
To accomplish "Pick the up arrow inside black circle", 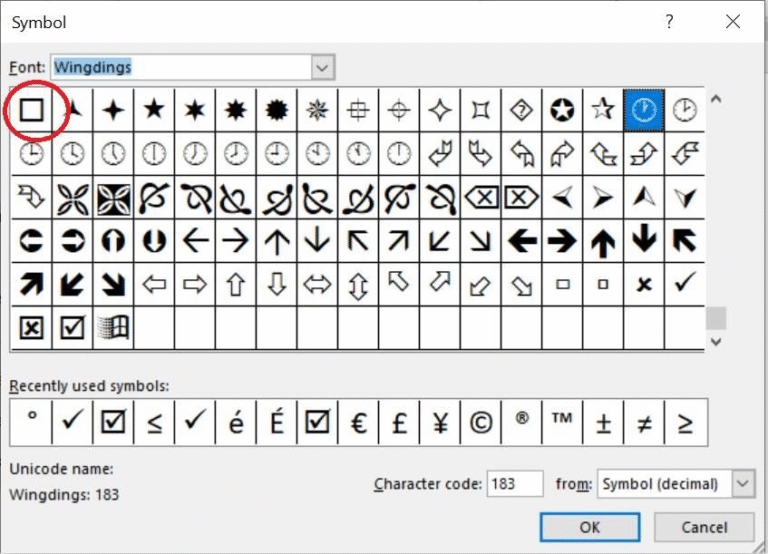I will (x=113, y=241).
